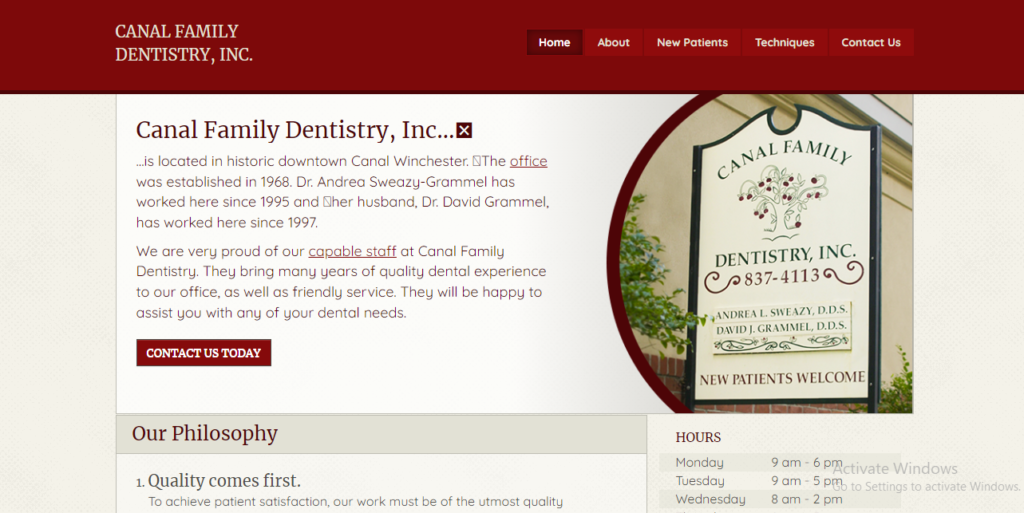Screen dimensions: 1024x513
Task: Select the 'Quality comes first.' heading
Action: coord(224,481)
